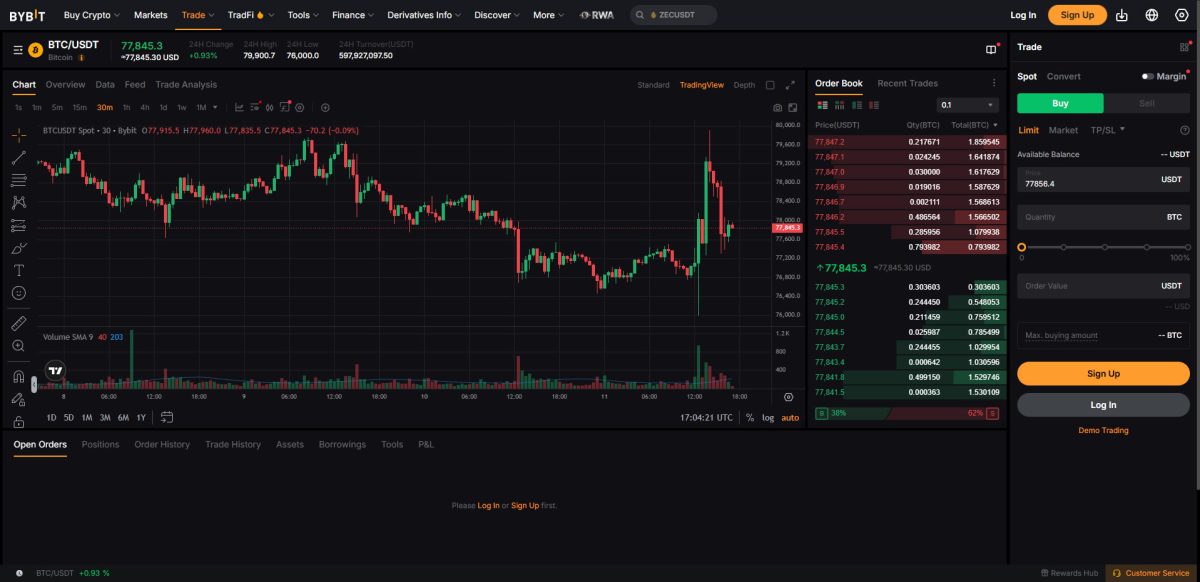Select the sell-only order book view
This screenshot has width=1200, height=582.
[873, 104]
